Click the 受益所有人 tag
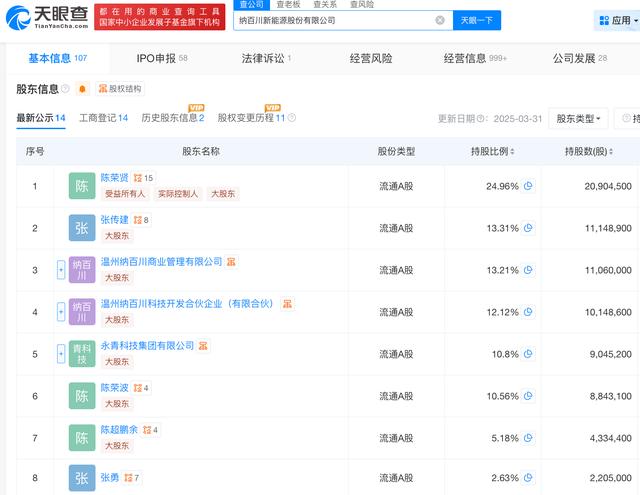 click(x=125, y=194)
